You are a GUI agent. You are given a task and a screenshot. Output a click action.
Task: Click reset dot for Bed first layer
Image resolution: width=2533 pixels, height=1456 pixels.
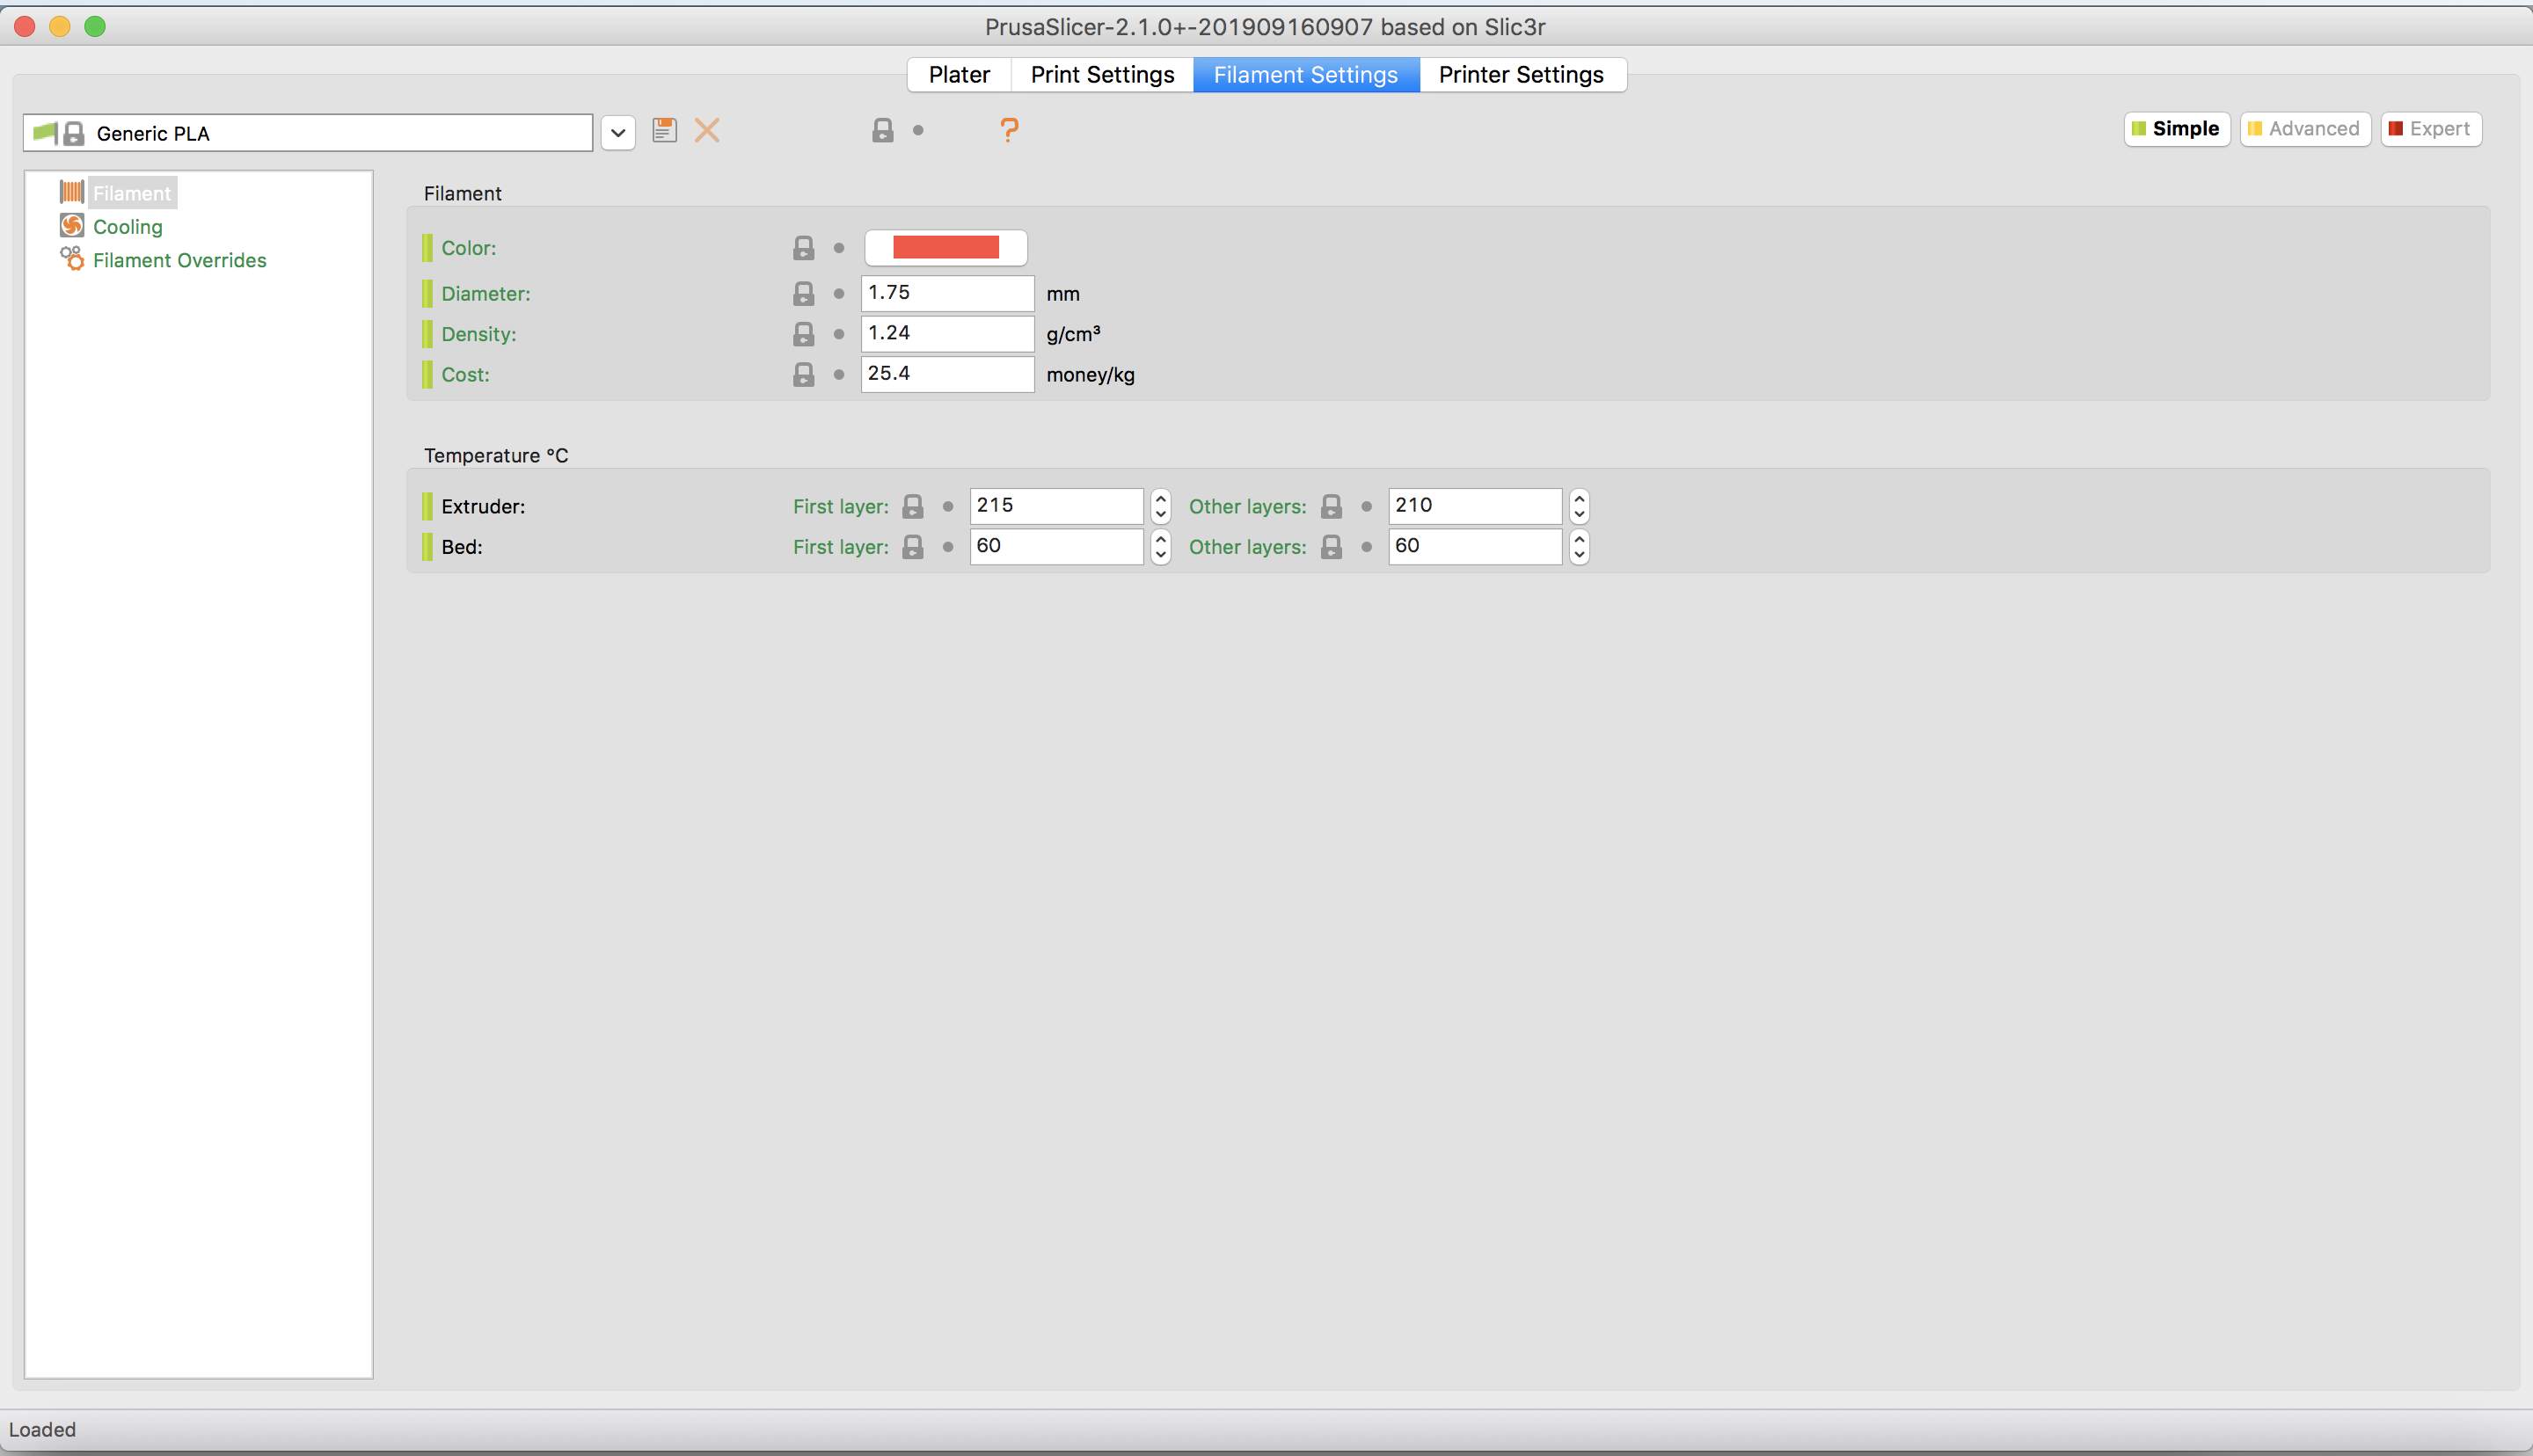(x=948, y=547)
